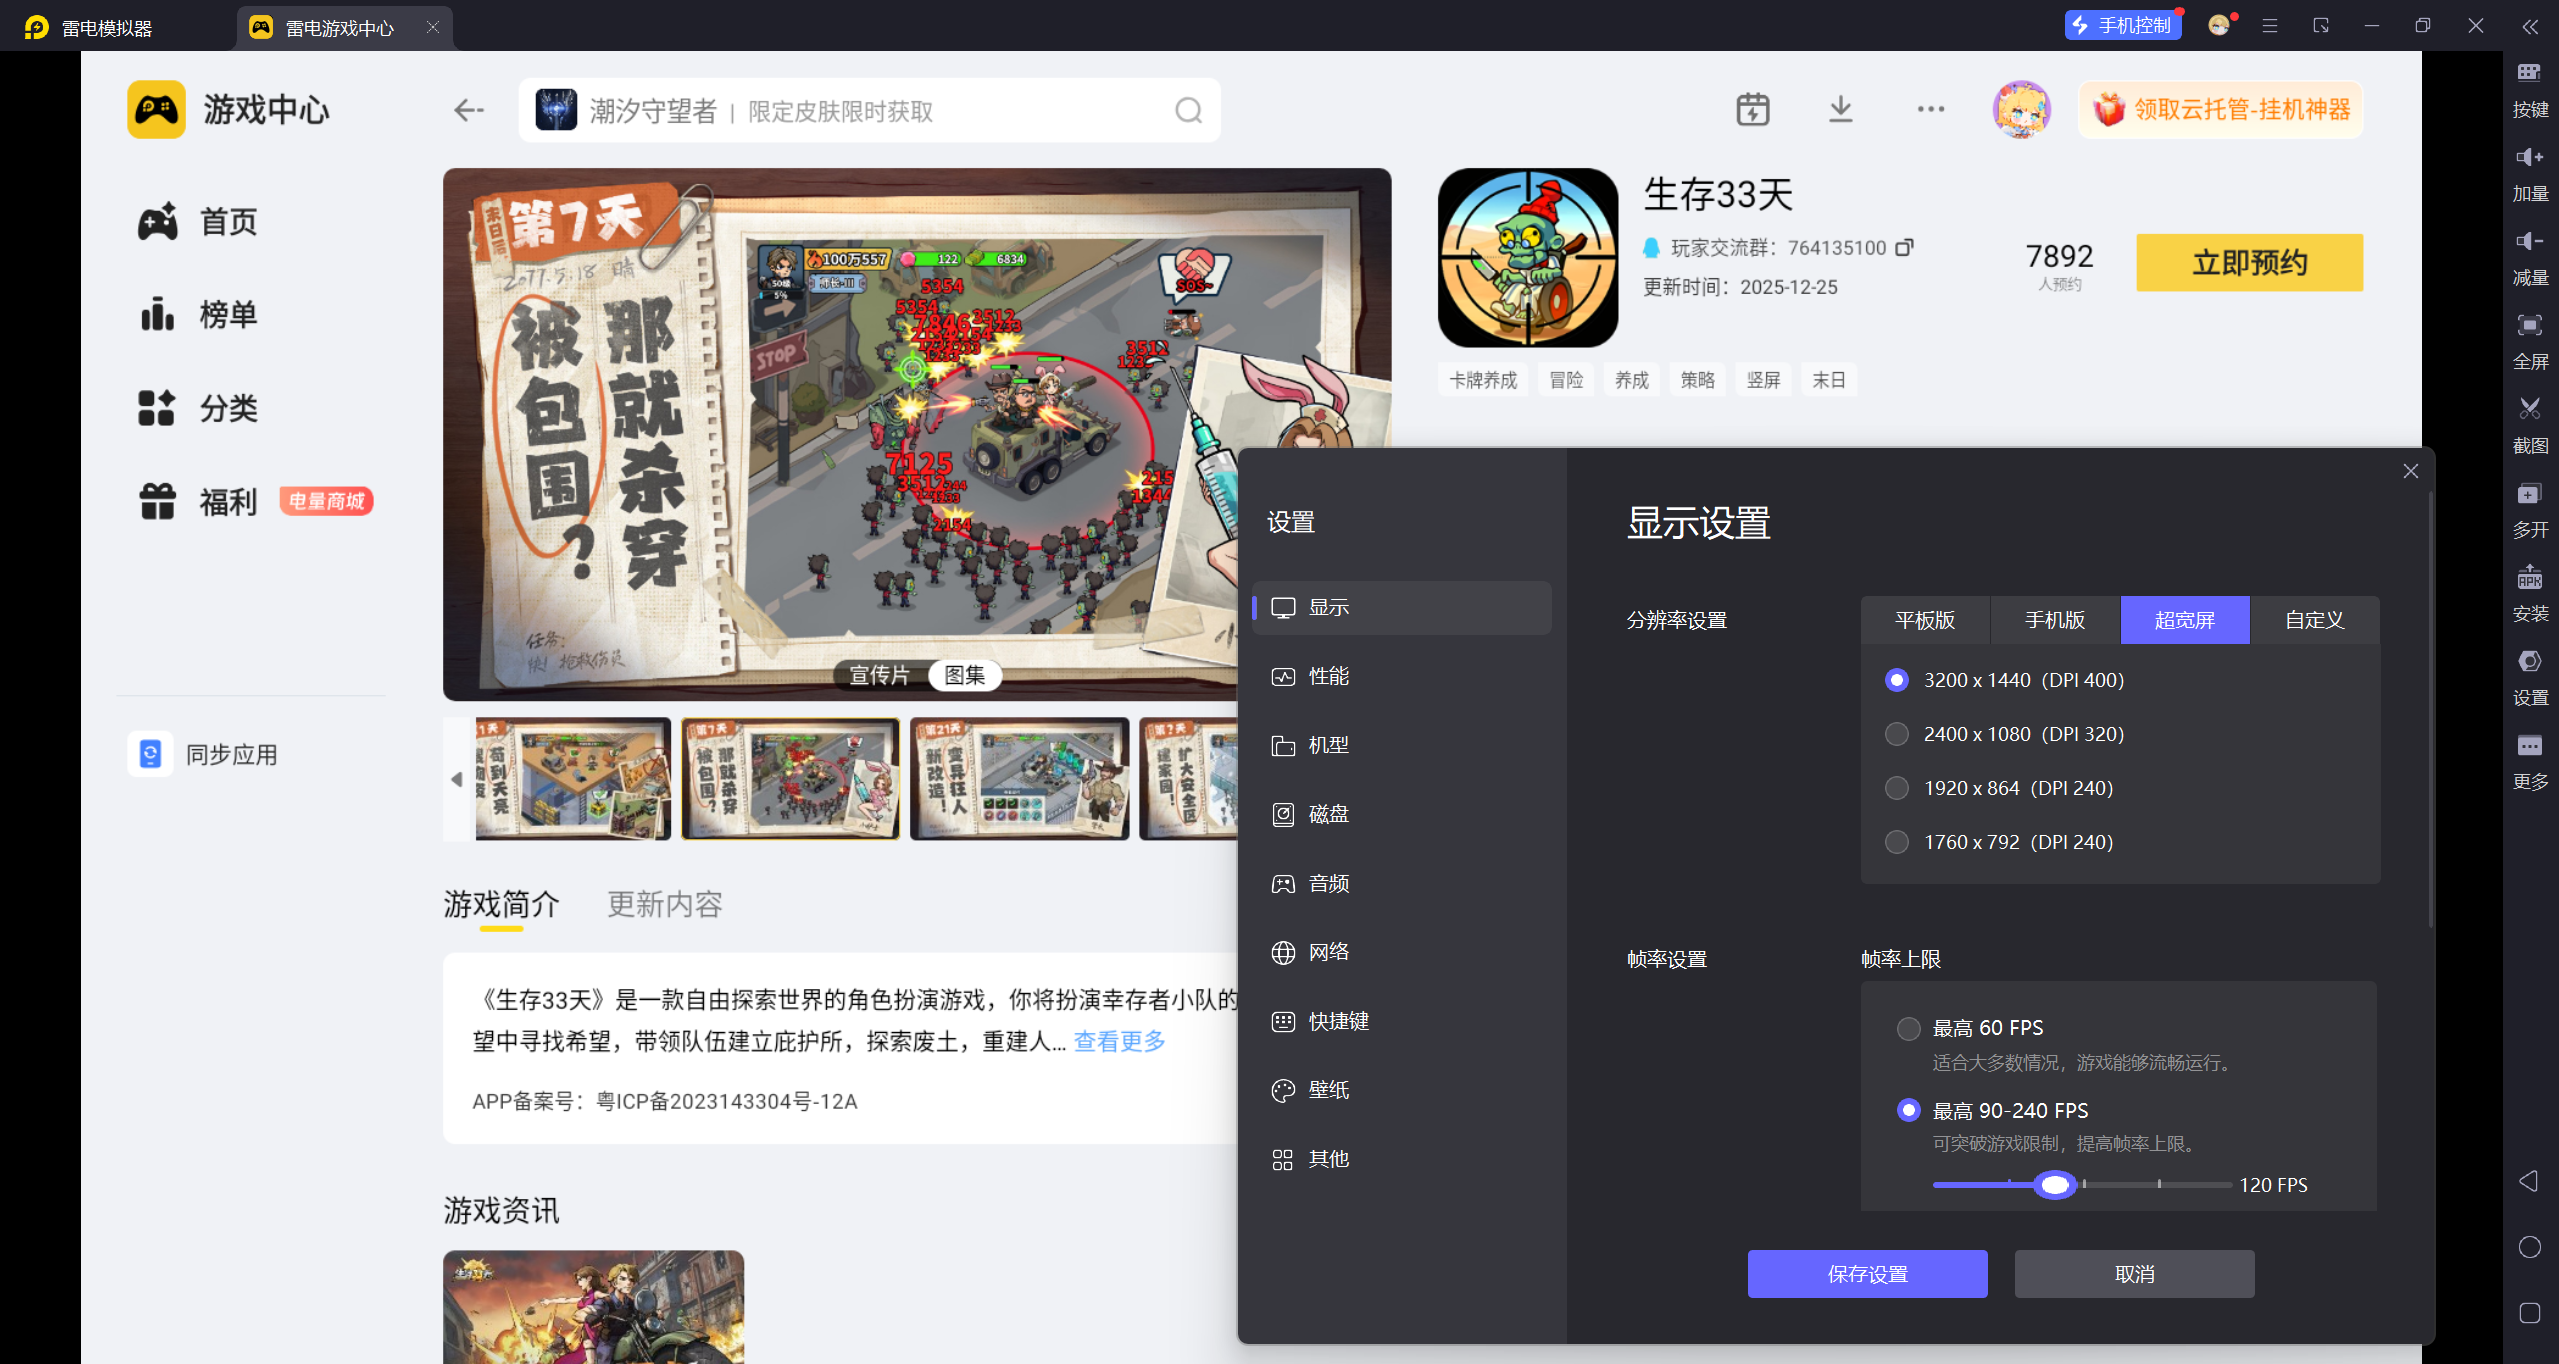Copy the player group number icon
Image resolution: width=2559 pixels, height=1364 pixels.
pos(1904,247)
